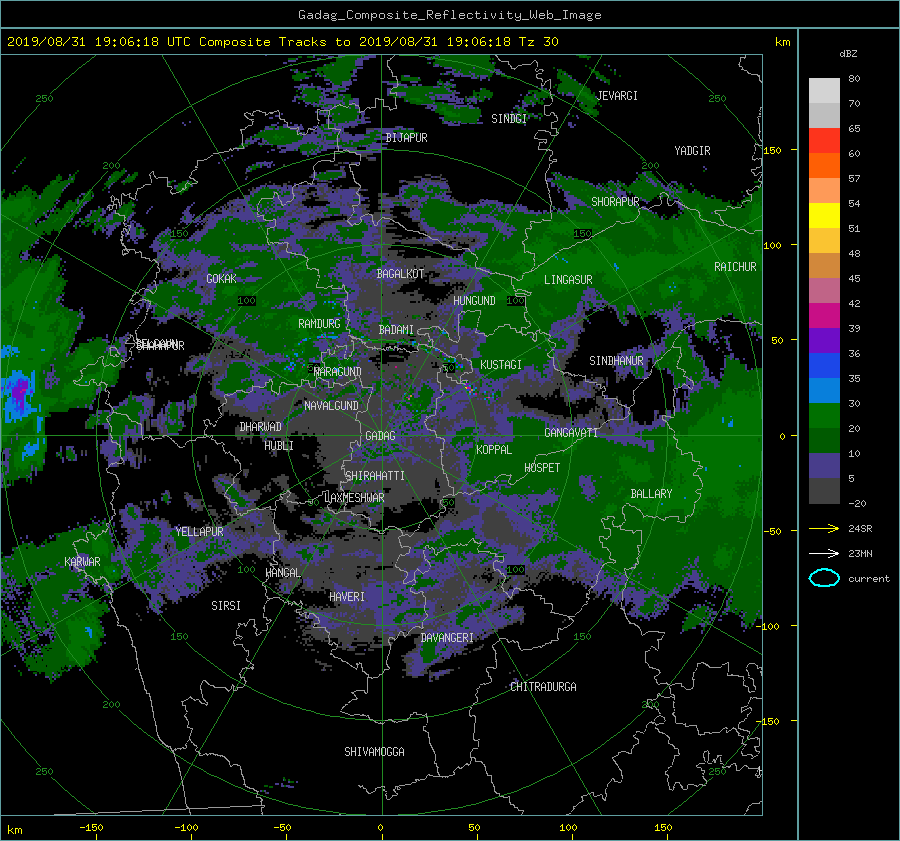Click the CHITRADURGA city label
The height and width of the screenshot is (841, 900).
[x=543, y=687]
